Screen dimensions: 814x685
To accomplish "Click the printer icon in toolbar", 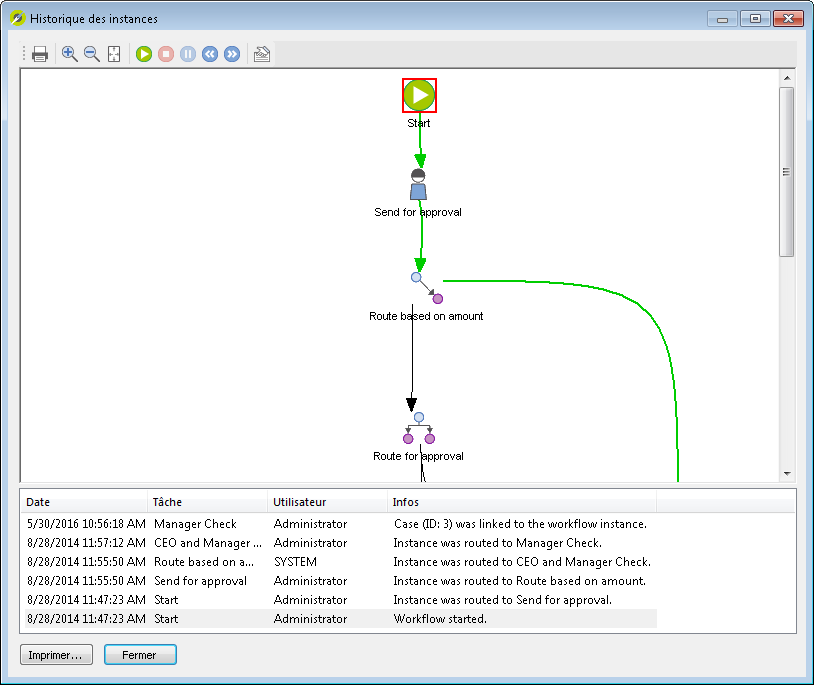I will [x=40, y=54].
